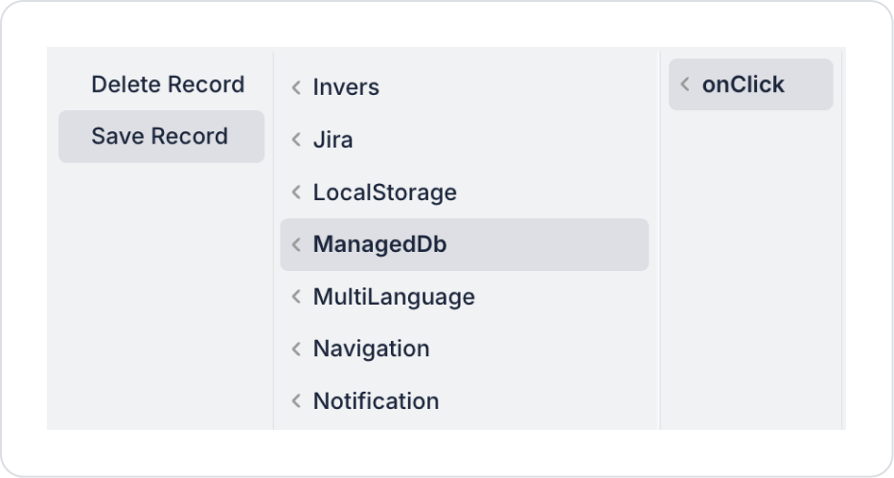Image resolution: width=894 pixels, height=478 pixels.
Task: Click the chevron beside Invers
Action: [x=296, y=88]
